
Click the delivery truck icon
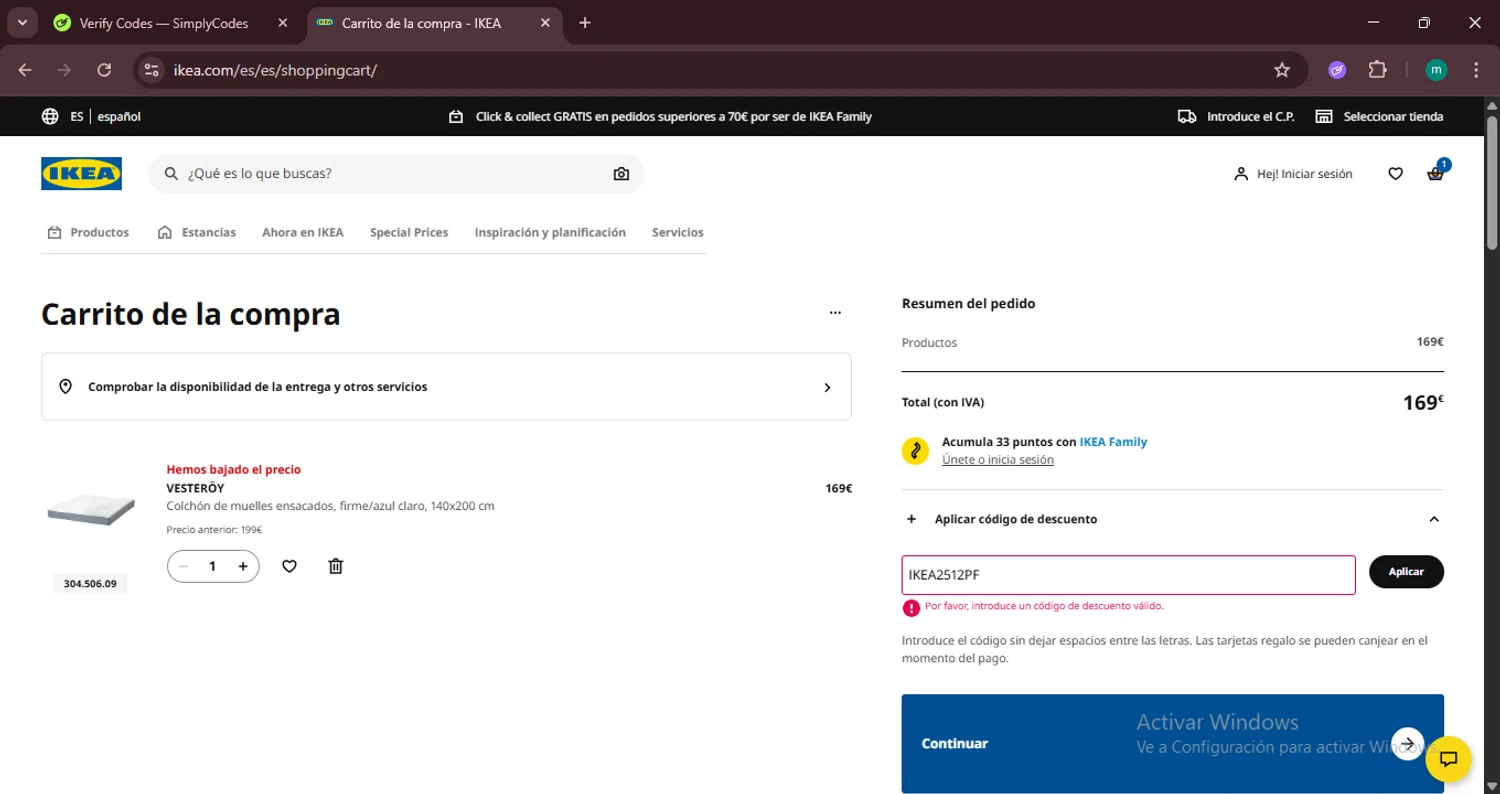pyautogui.click(x=1187, y=117)
